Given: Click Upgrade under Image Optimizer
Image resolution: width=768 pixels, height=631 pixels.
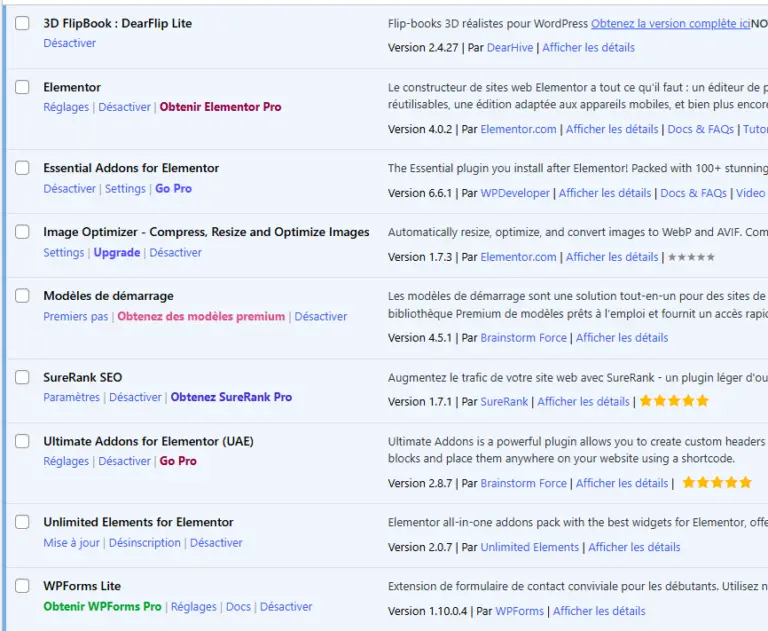Looking at the screenshot, I should 117,253.
